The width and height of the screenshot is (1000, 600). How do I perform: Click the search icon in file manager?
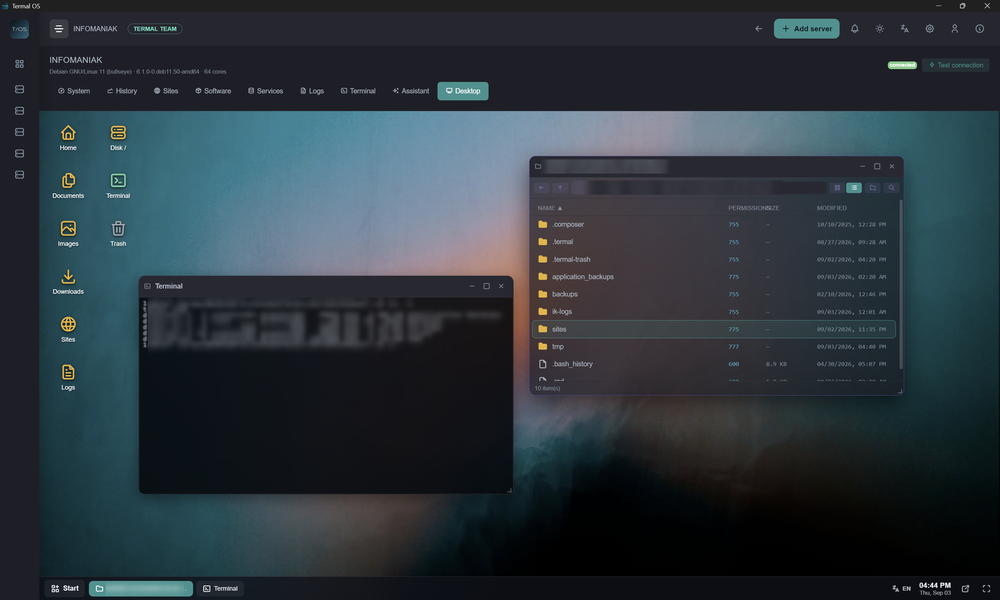pyautogui.click(x=892, y=187)
